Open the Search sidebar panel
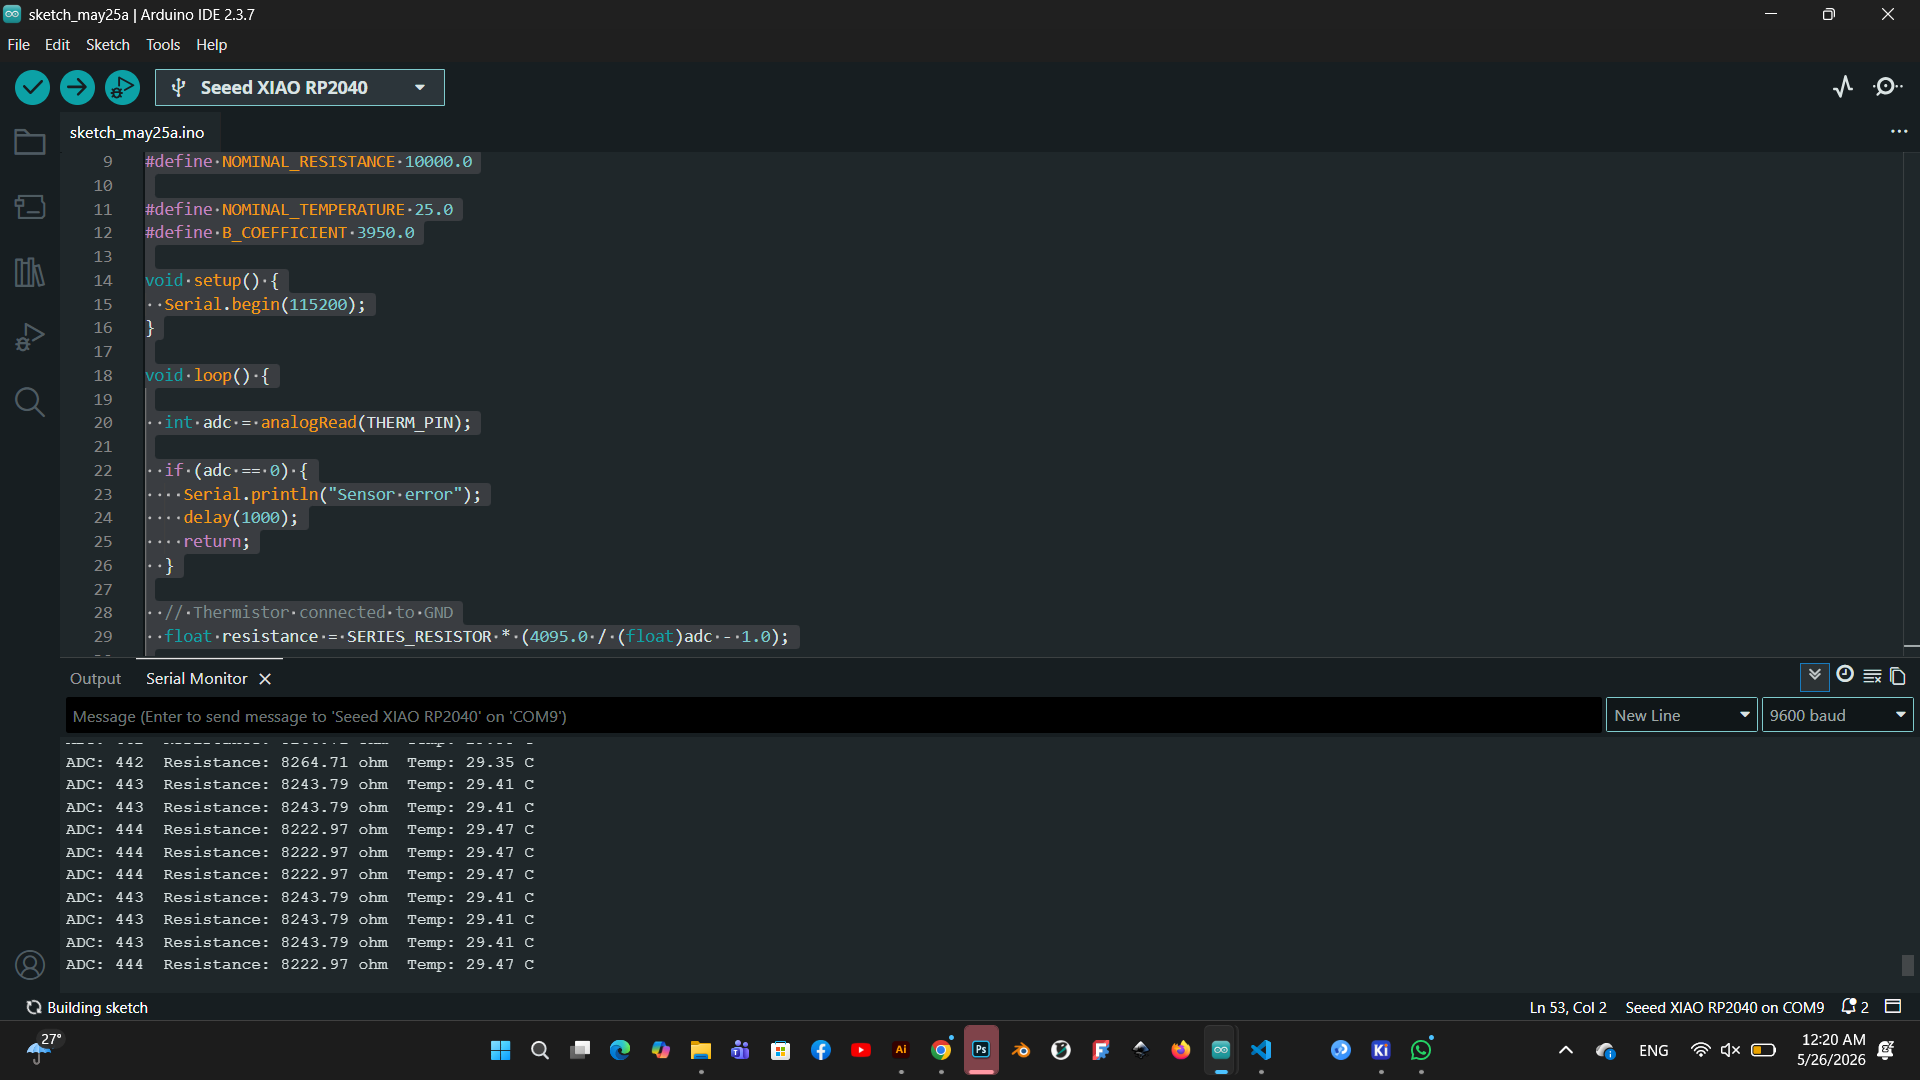Image resolution: width=1920 pixels, height=1080 pixels. [30, 402]
